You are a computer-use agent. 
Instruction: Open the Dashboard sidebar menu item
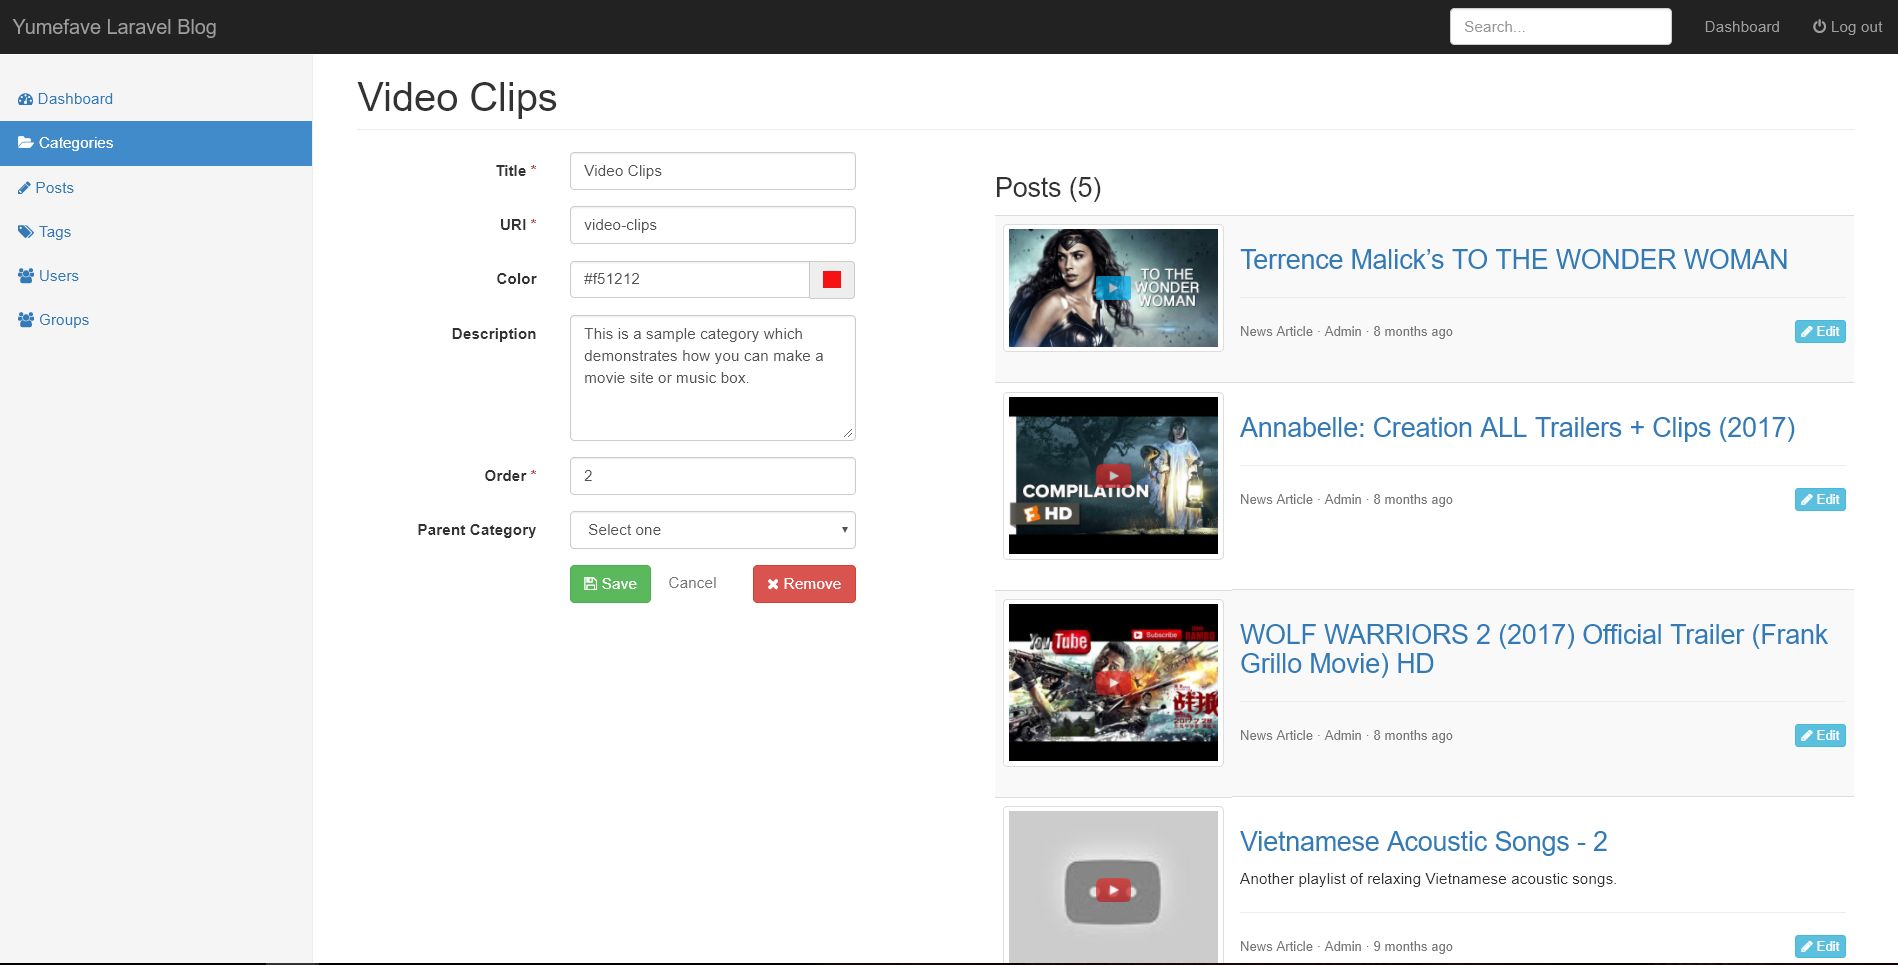(156, 99)
